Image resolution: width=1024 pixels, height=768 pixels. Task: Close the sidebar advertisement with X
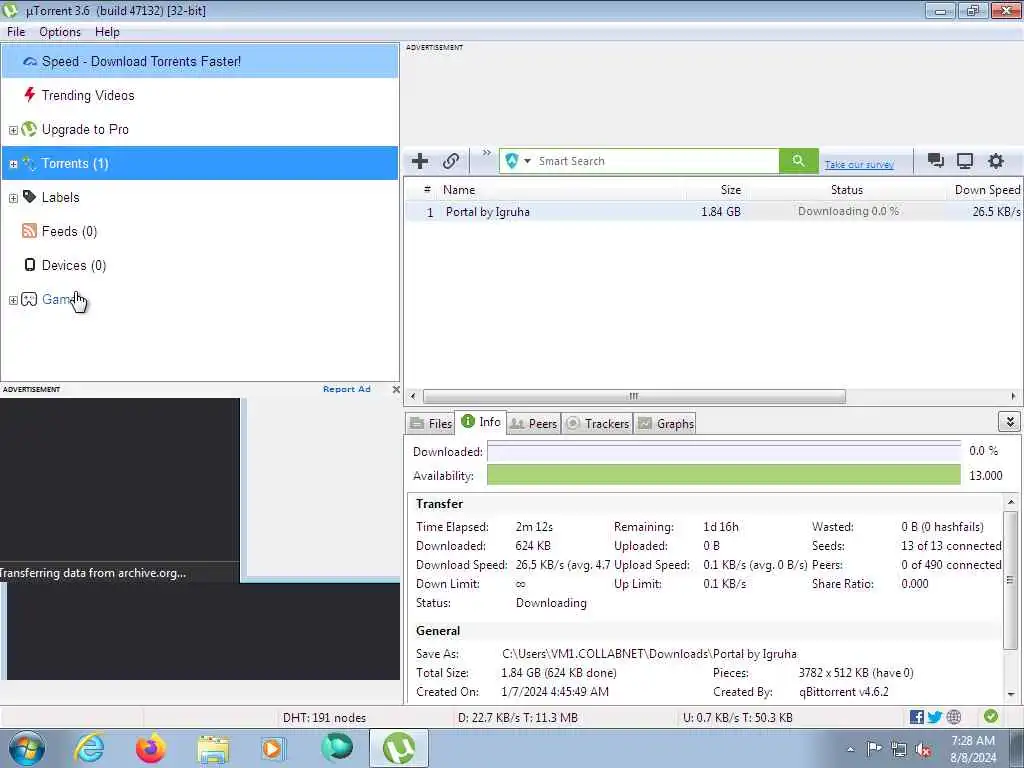click(396, 389)
